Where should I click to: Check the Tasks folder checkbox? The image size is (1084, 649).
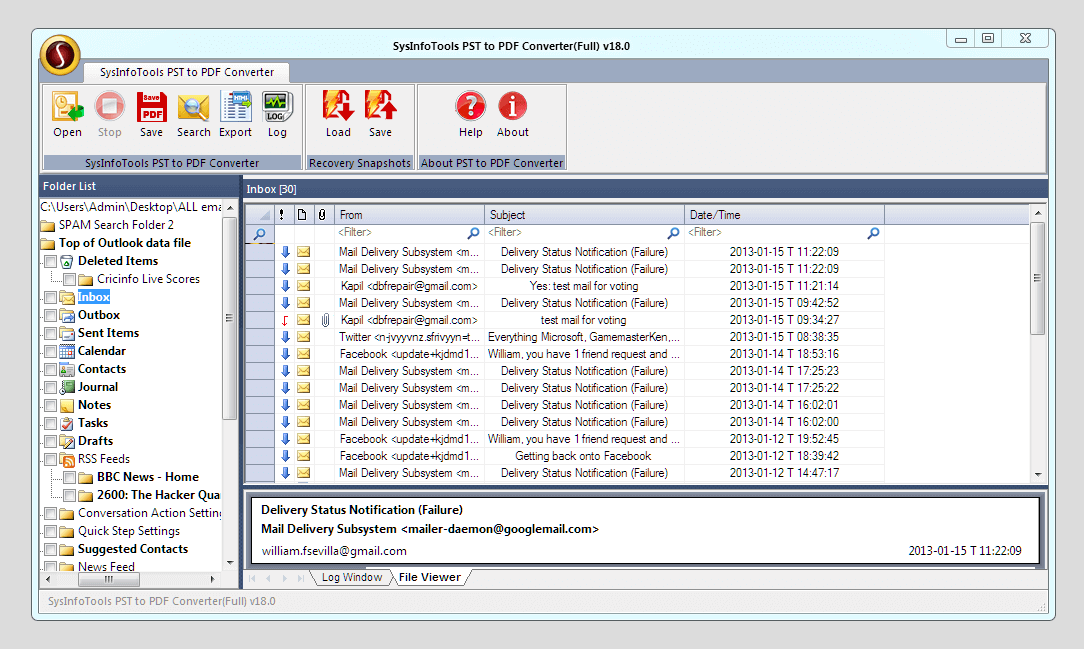point(50,423)
